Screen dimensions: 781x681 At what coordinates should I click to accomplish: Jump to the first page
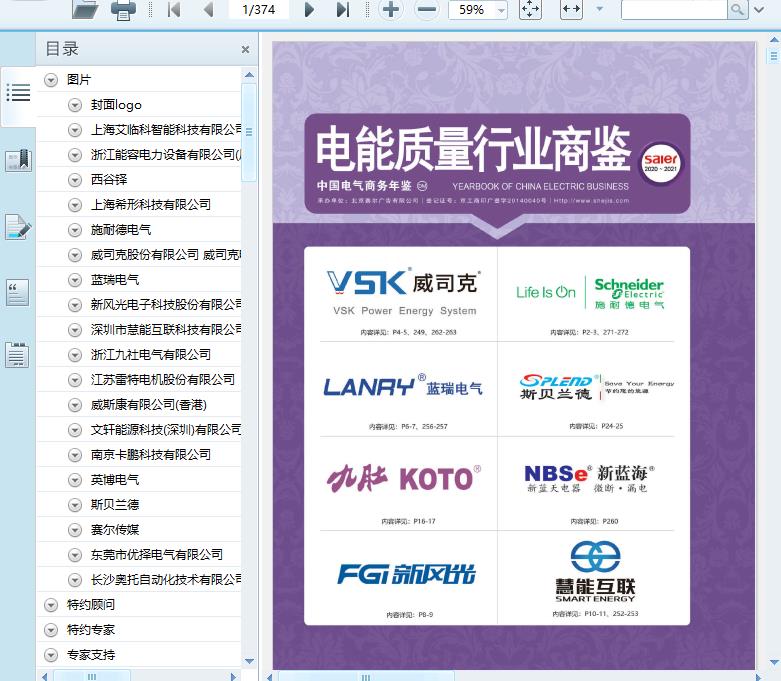pyautogui.click(x=174, y=9)
